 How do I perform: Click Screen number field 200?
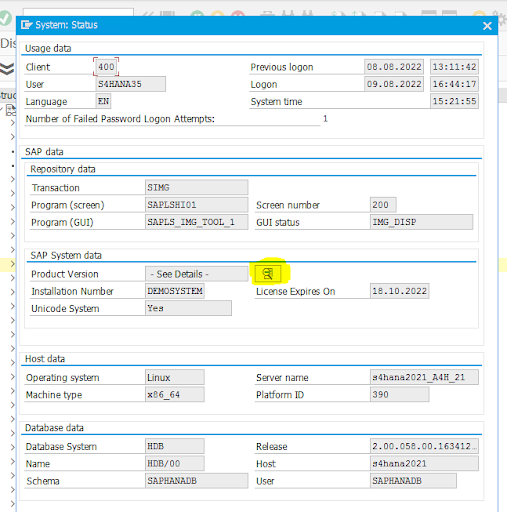tap(383, 205)
